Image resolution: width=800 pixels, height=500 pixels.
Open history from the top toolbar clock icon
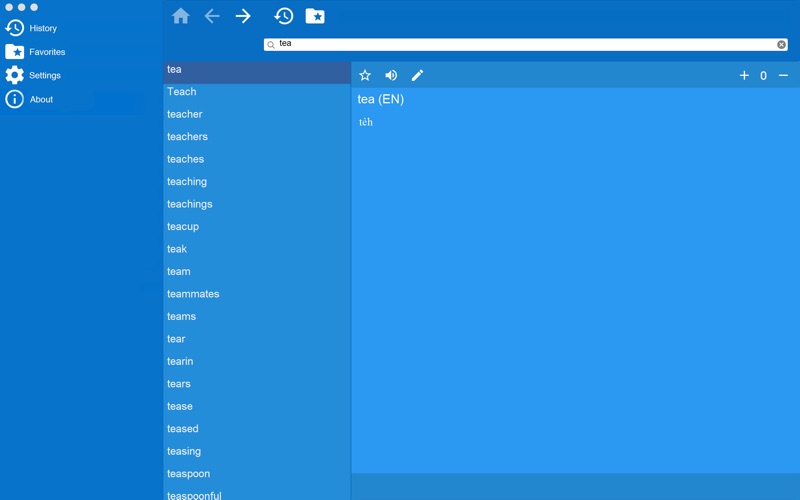[284, 16]
